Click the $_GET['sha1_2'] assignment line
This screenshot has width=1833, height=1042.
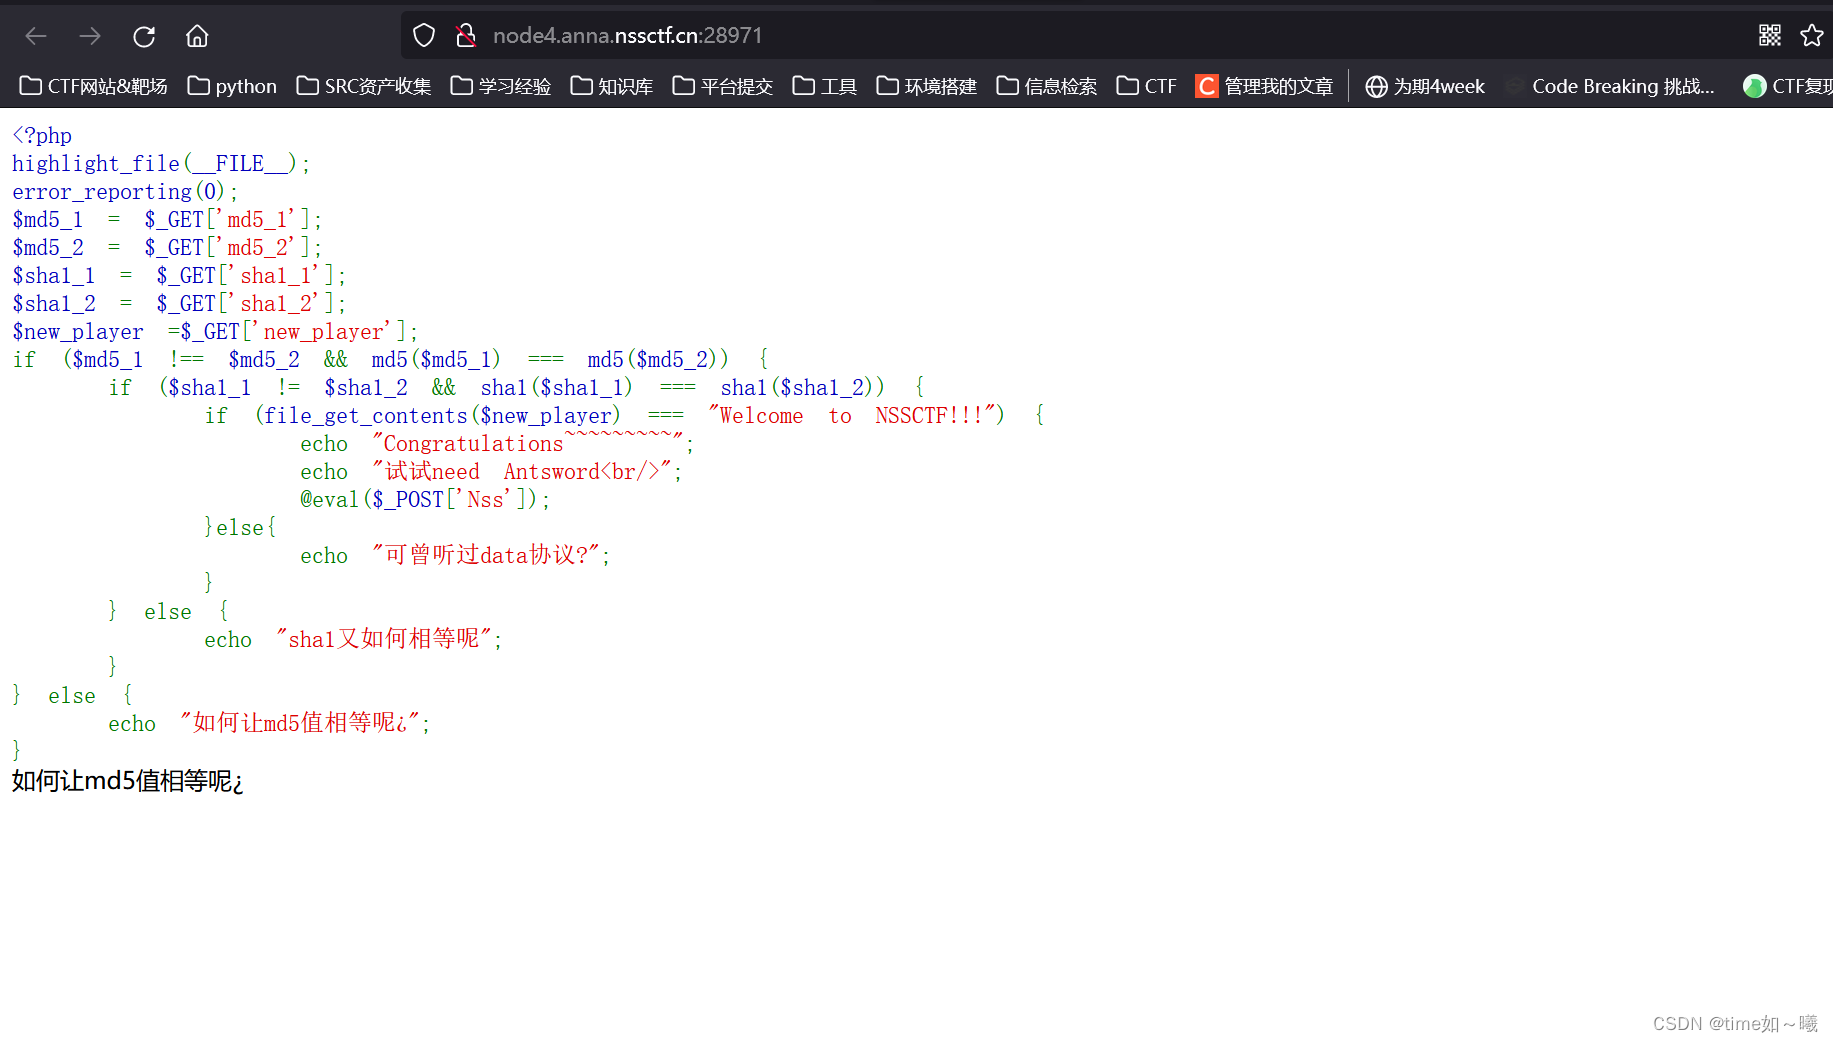(179, 304)
